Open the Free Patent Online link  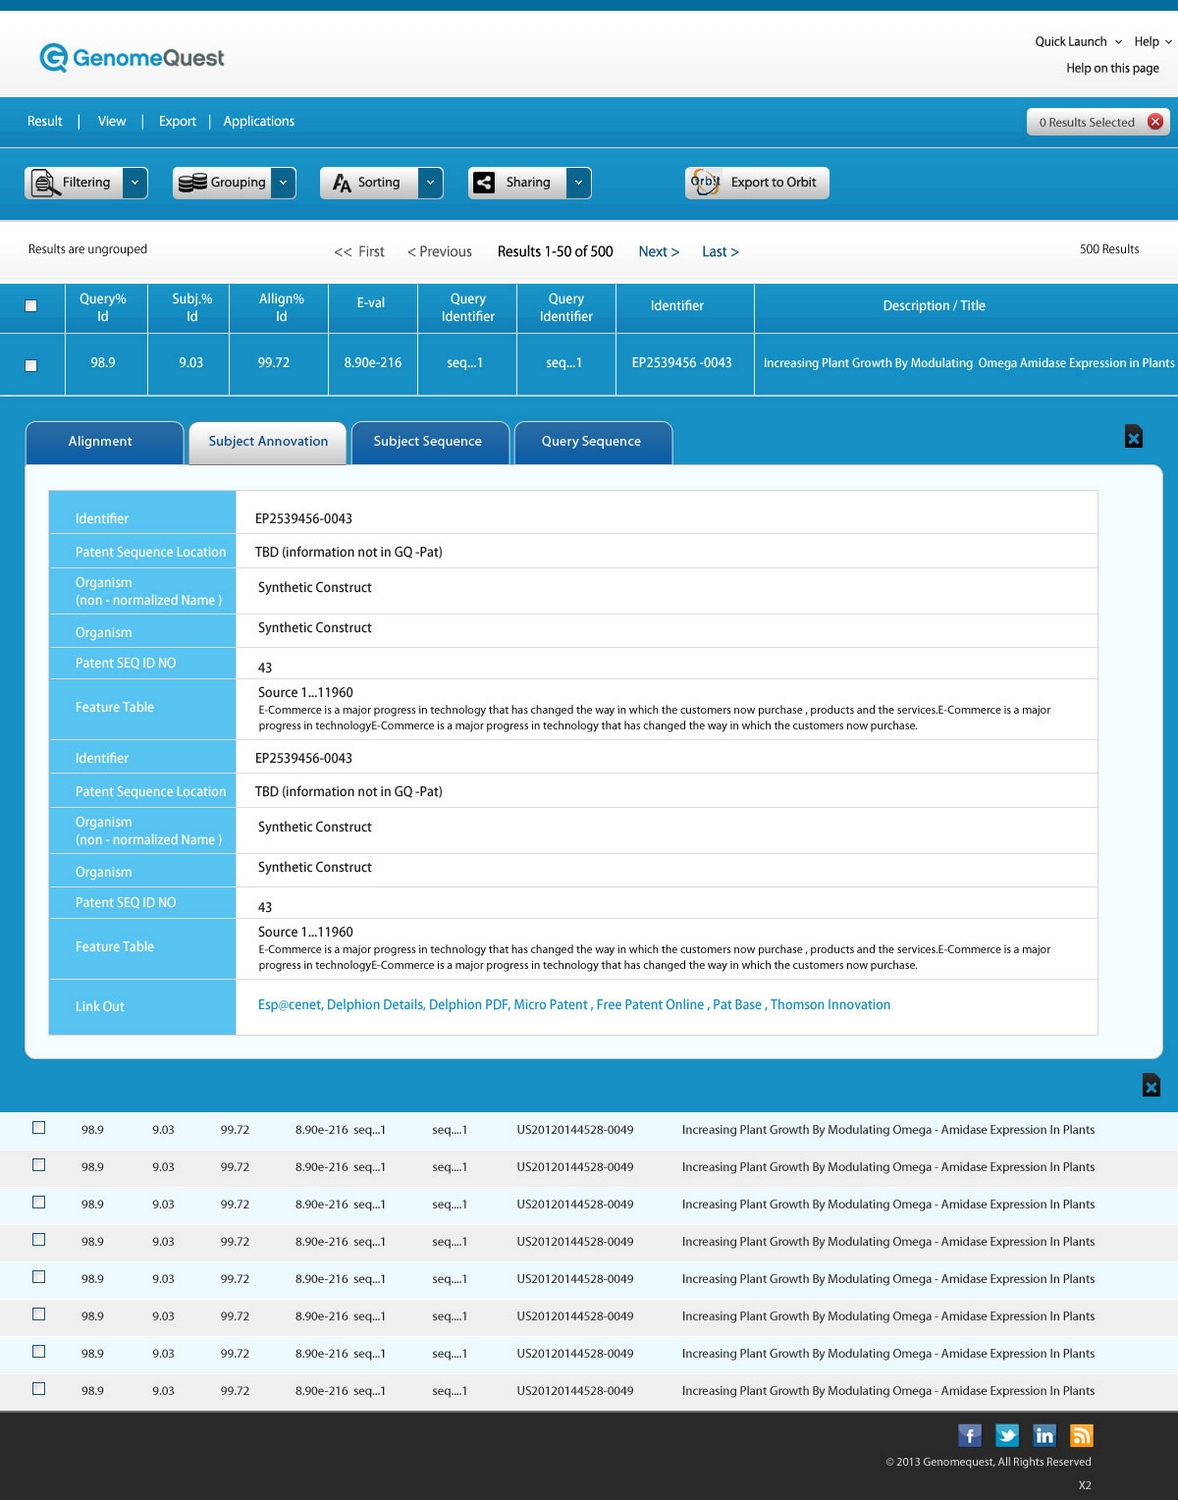point(650,1005)
